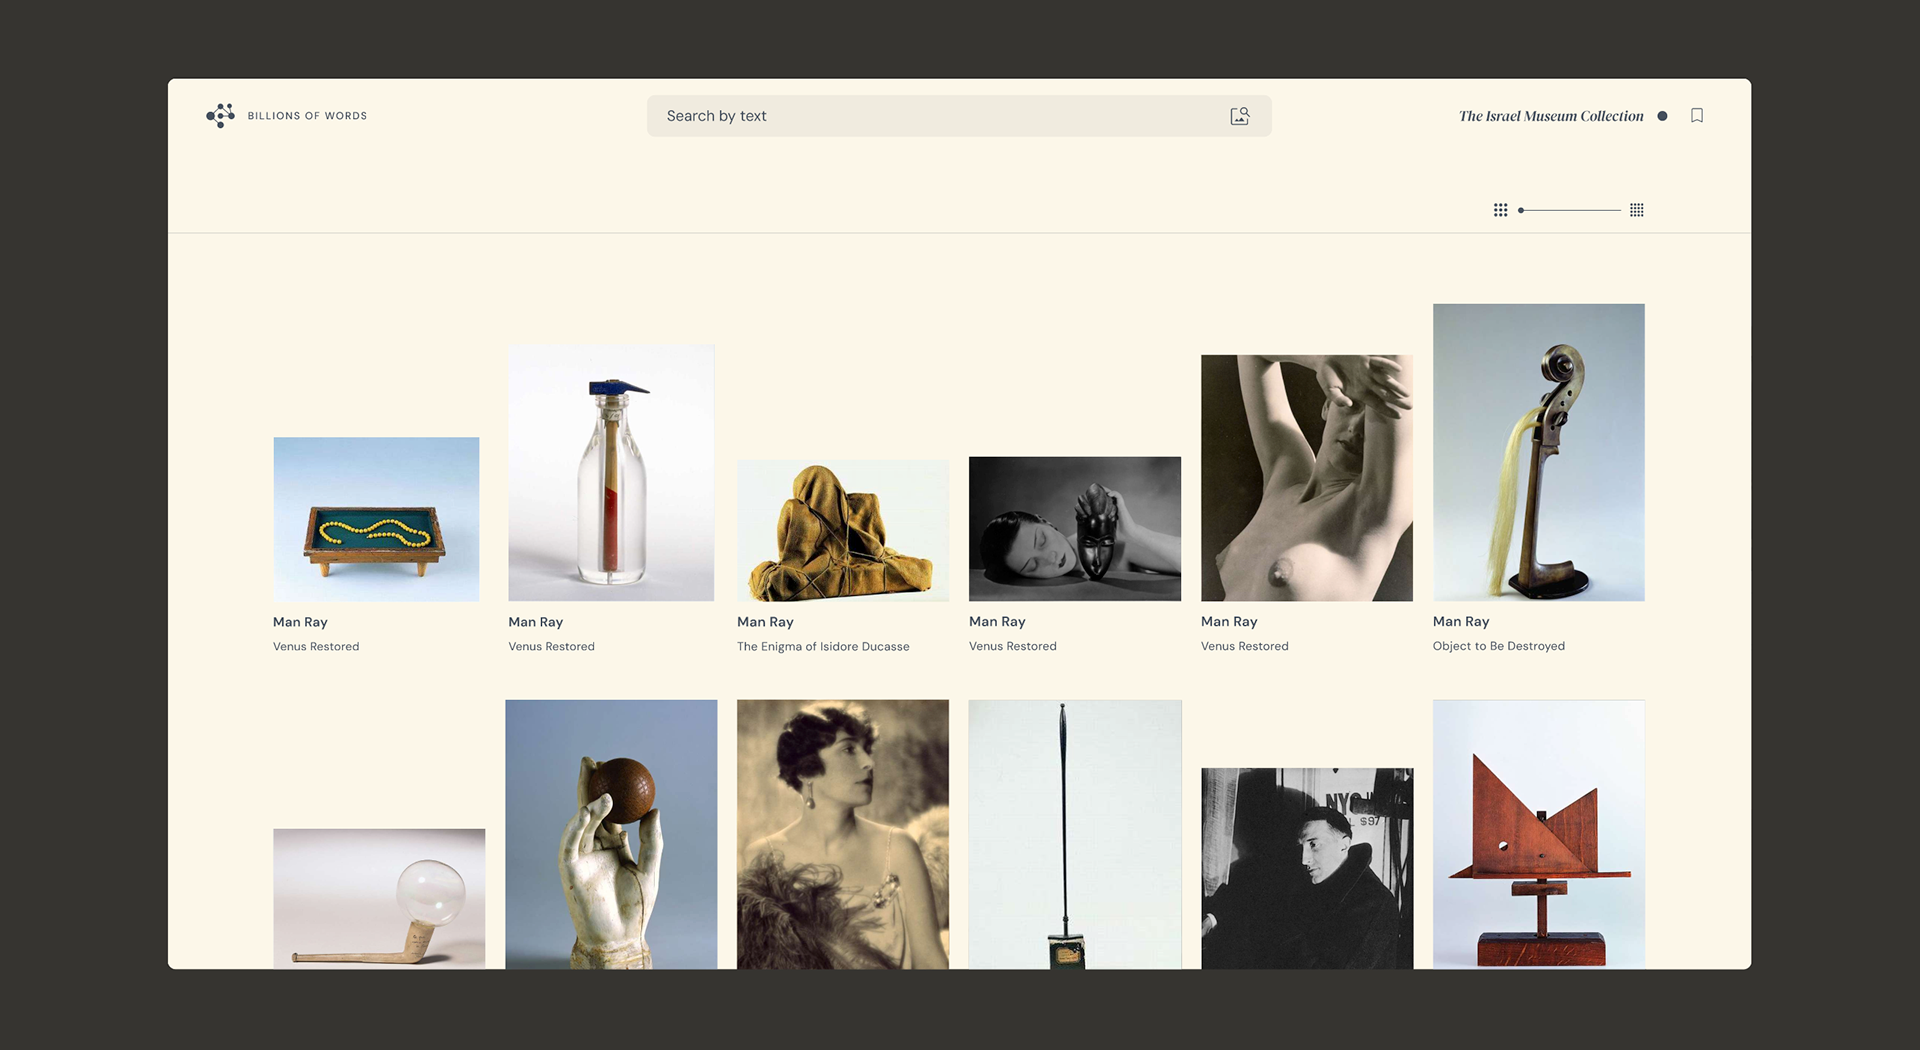Open the hammer in bottle thumbnail

coord(611,472)
